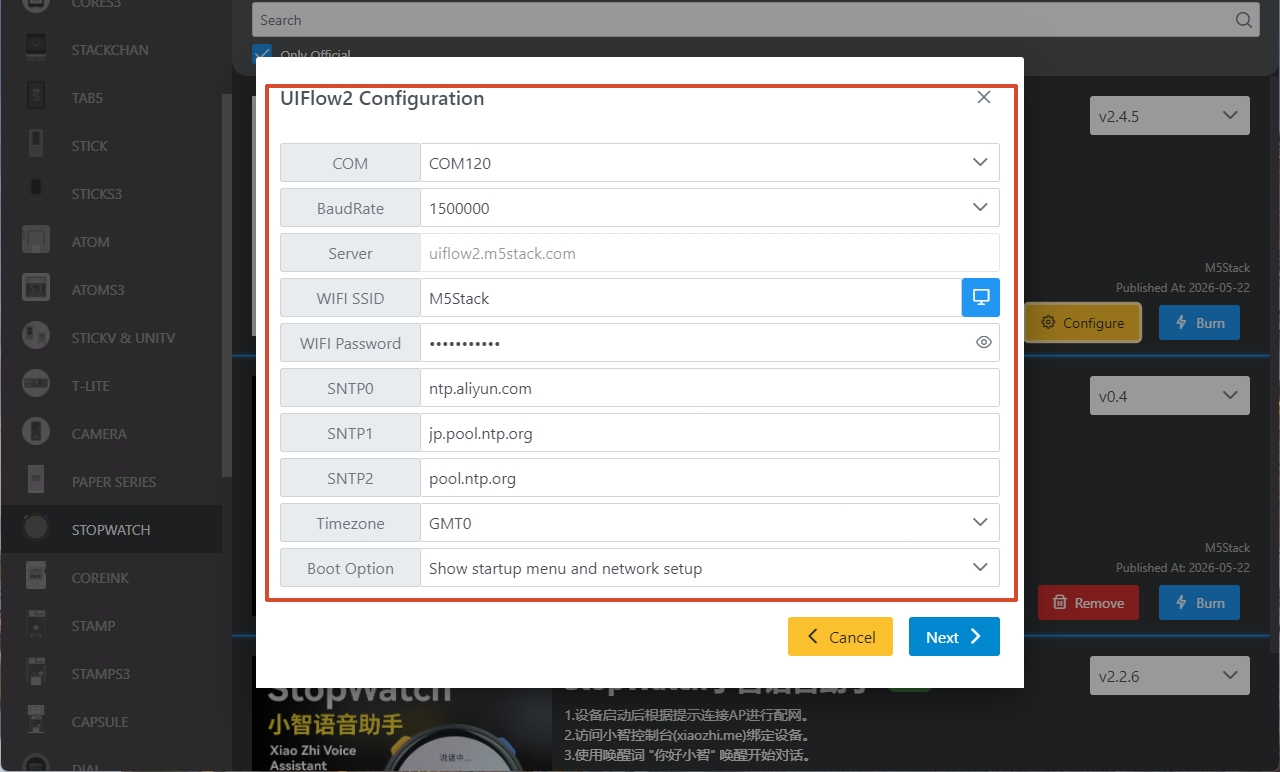Click the blue monitor icon beside WIFI SSID
Screen dimensions: 1280x772
[x=981, y=298]
